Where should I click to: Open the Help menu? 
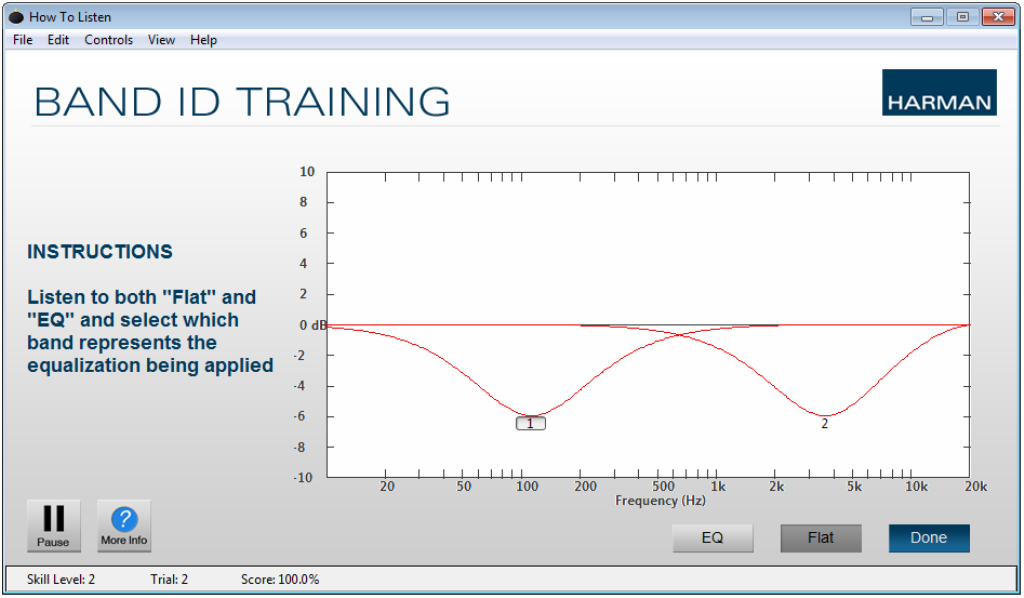click(x=203, y=40)
